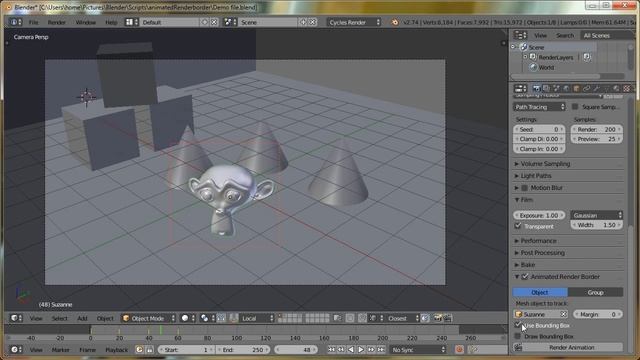
Task: Add a new screen layout with the plus icon
Action: (205, 22)
